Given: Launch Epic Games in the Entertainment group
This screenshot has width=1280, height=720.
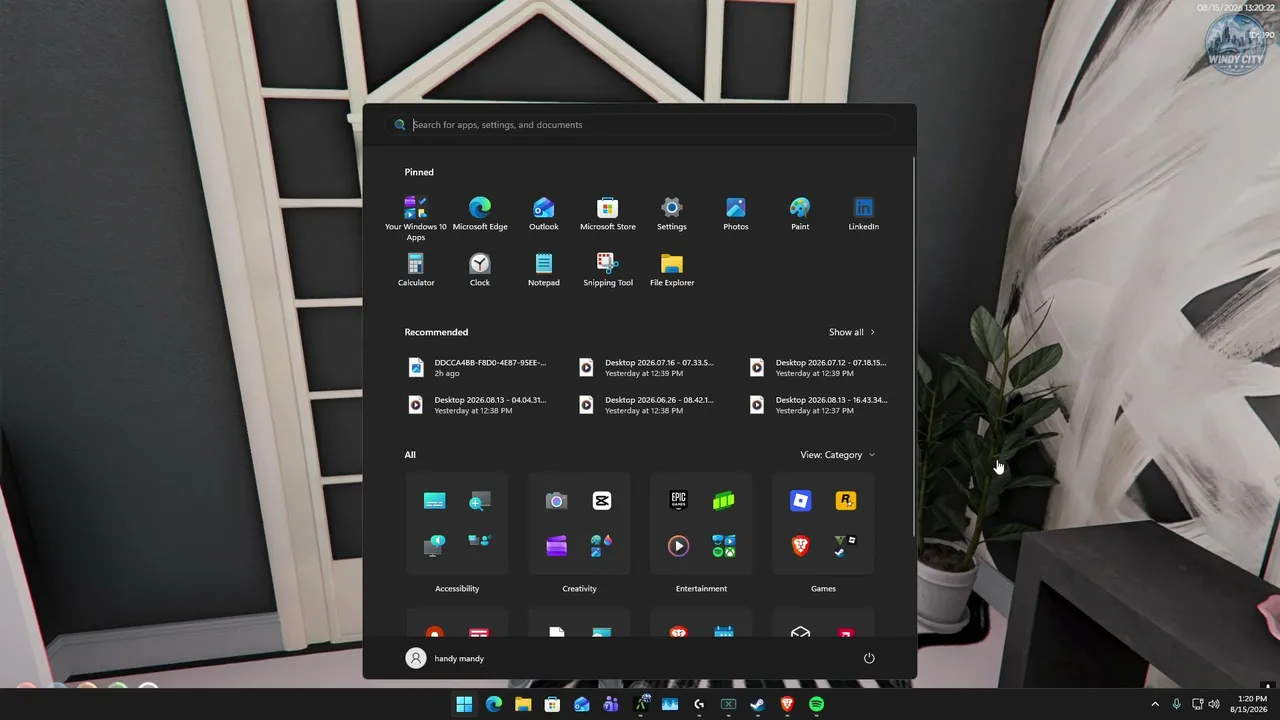Looking at the screenshot, I should 679,501.
